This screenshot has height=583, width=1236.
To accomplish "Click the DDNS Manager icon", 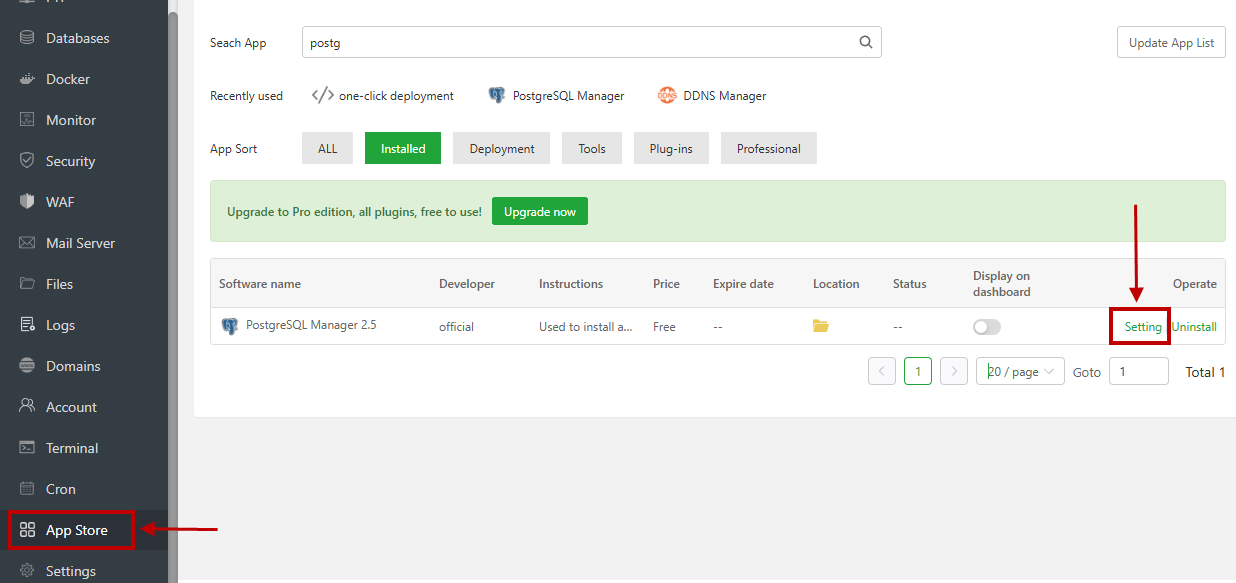I will point(667,96).
